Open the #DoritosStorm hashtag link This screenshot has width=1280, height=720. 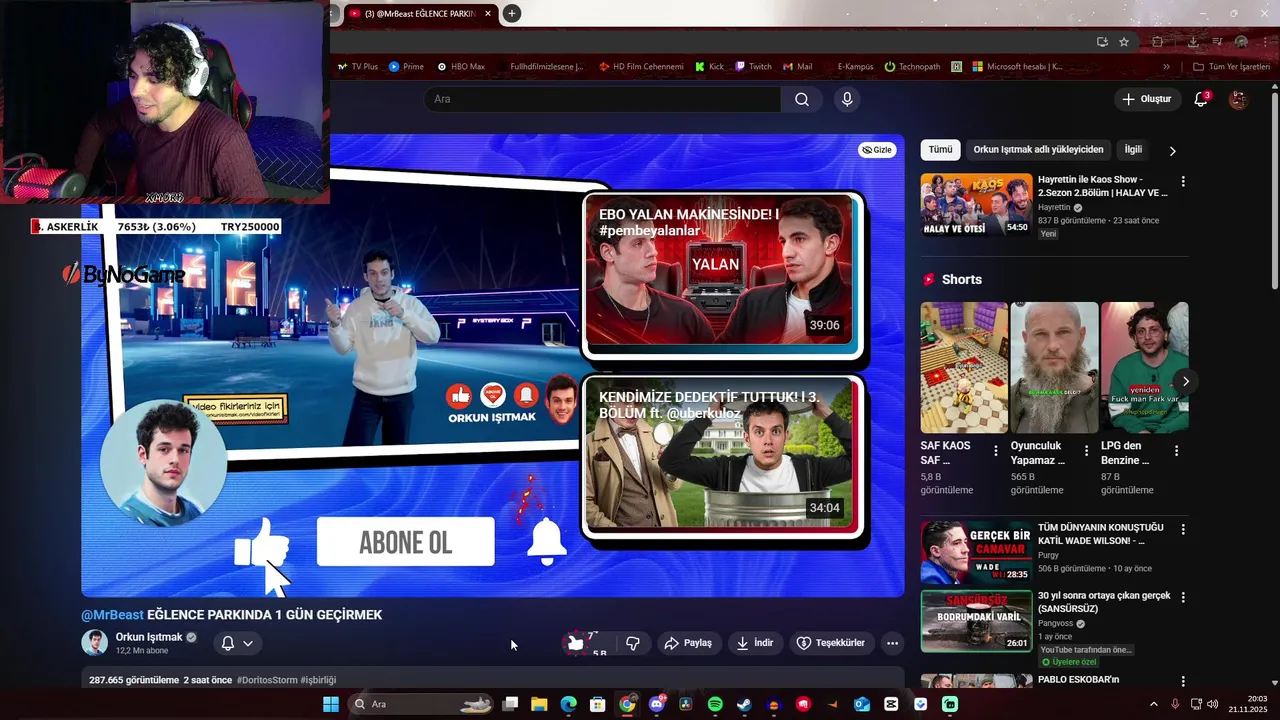tap(267, 680)
